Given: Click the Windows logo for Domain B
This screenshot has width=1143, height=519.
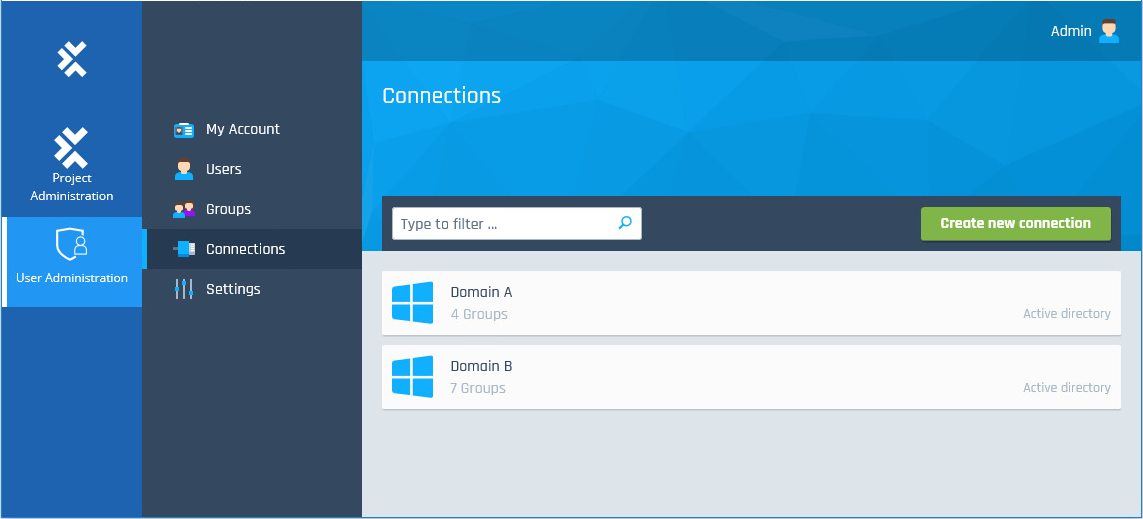Looking at the screenshot, I should 413,376.
